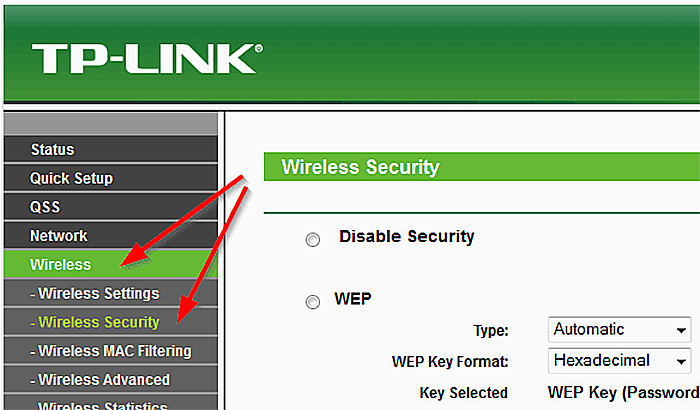Viewport: 700px width, 410px height.
Task: Click the Wireless Security page heading
Action: [361, 167]
